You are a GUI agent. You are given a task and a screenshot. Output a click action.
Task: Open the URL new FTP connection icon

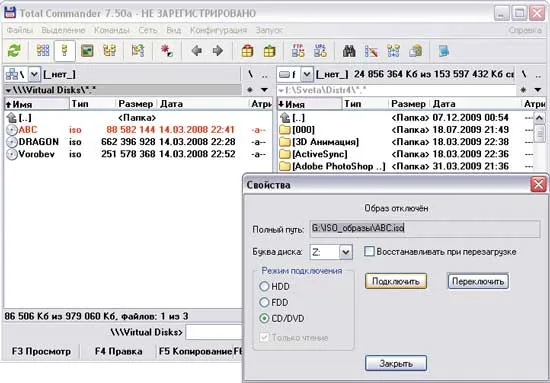click(321, 51)
